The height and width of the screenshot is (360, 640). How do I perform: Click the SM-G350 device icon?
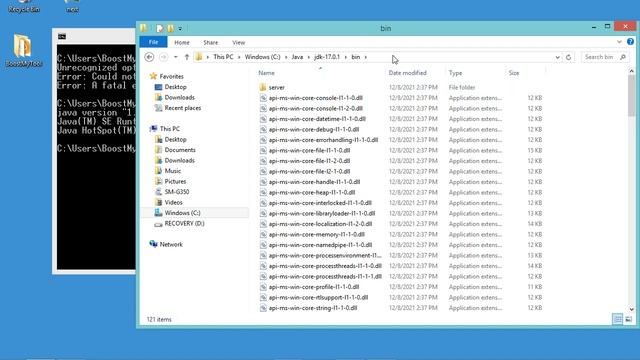158,192
